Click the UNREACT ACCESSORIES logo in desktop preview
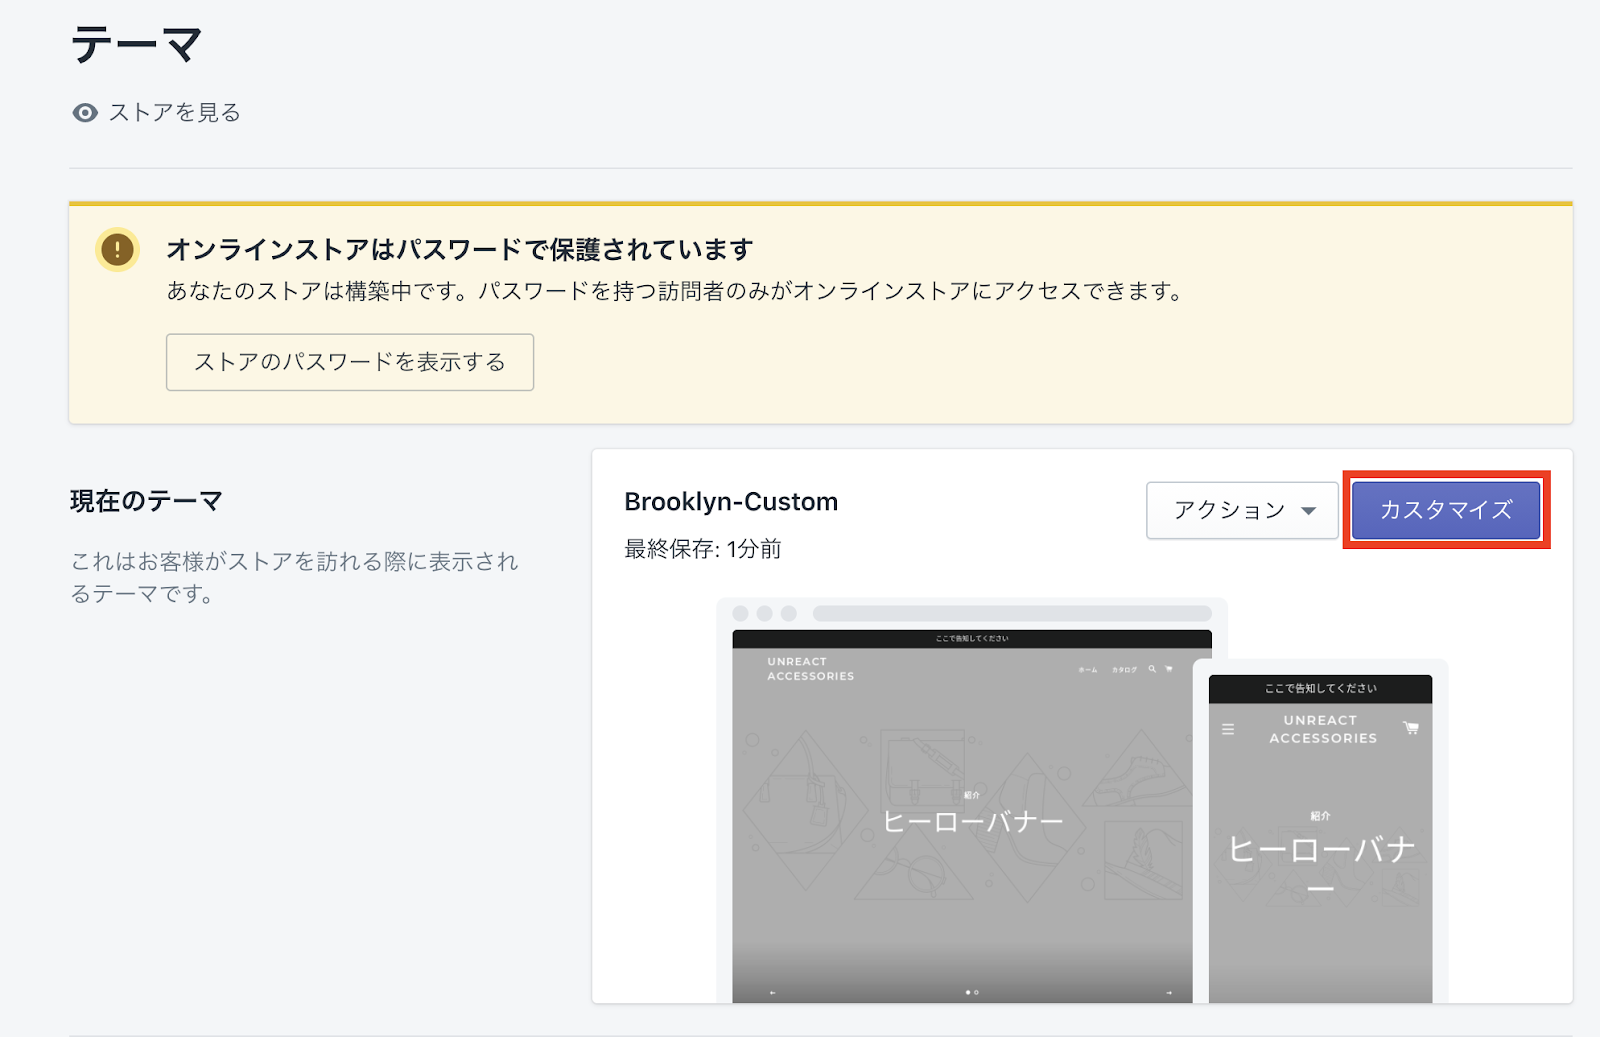Image resolution: width=1600 pixels, height=1037 pixels. pos(810,669)
